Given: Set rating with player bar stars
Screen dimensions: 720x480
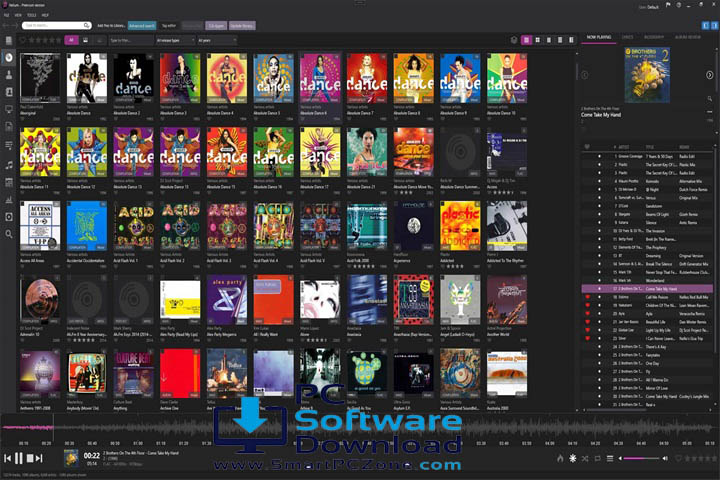Looking at the screenshot, I should click(x=699, y=458).
